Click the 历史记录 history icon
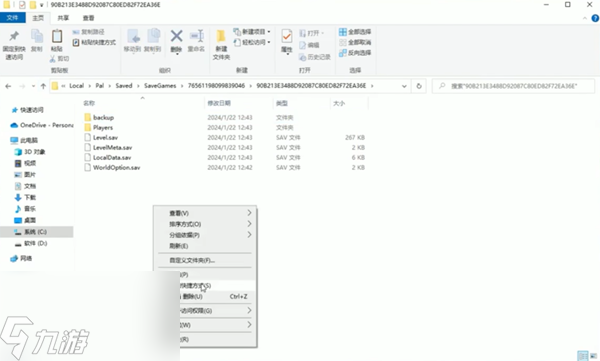The height and width of the screenshot is (361, 600). tap(303, 57)
